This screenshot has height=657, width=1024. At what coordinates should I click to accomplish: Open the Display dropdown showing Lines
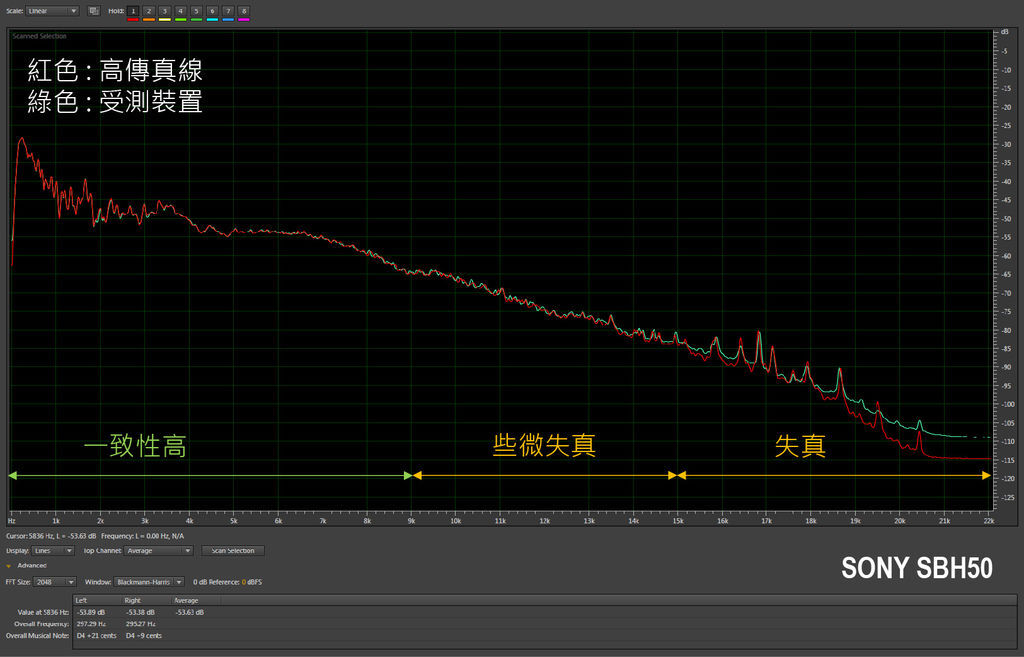[x=54, y=550]
